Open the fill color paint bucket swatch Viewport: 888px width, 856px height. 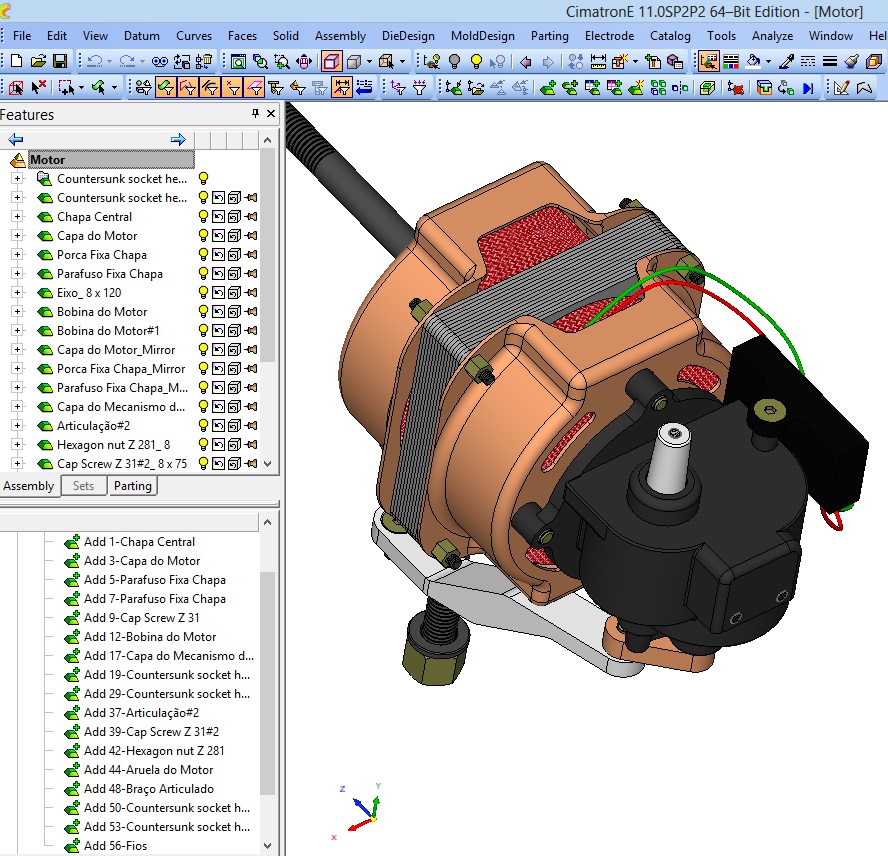(x=753, y=61)
